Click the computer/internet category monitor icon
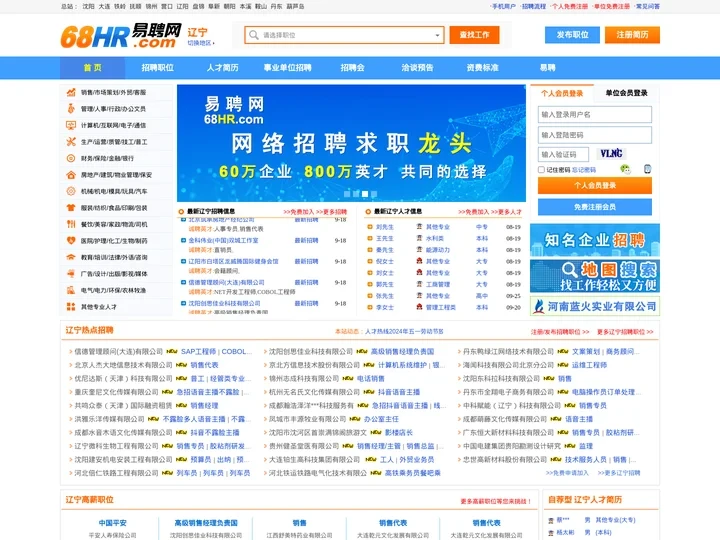 (71, 125)
